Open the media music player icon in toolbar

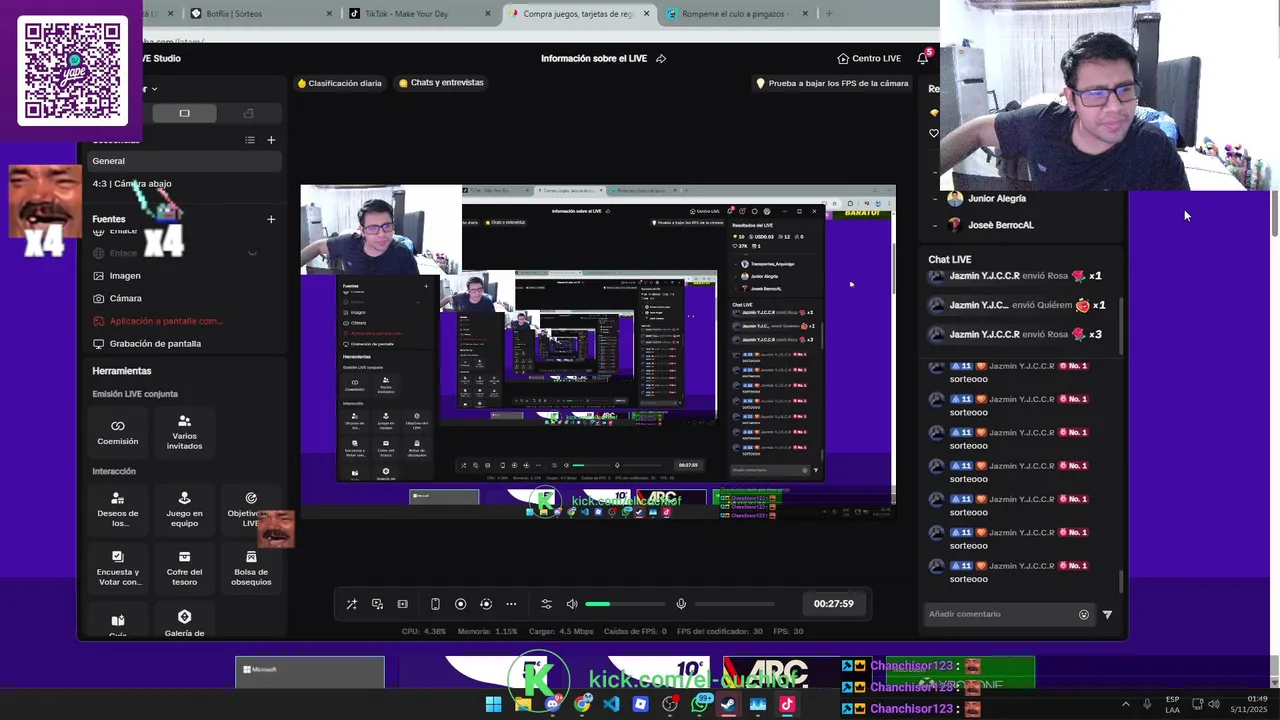pos(377,604)
